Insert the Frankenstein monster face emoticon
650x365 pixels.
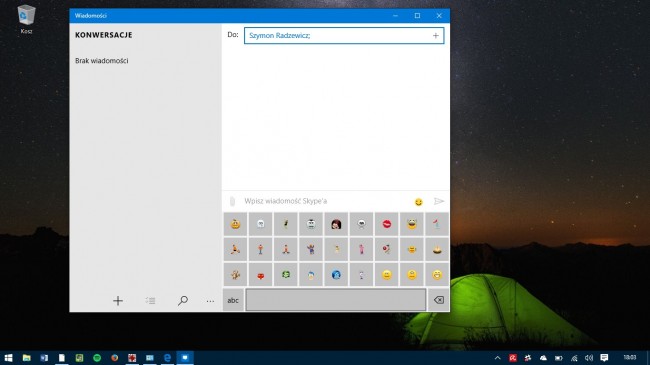(x=311, y=224)
